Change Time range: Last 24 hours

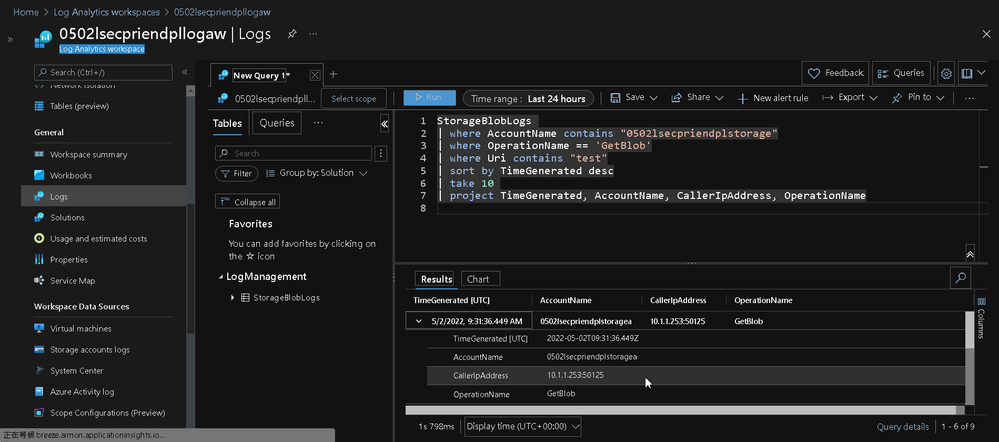528,99
